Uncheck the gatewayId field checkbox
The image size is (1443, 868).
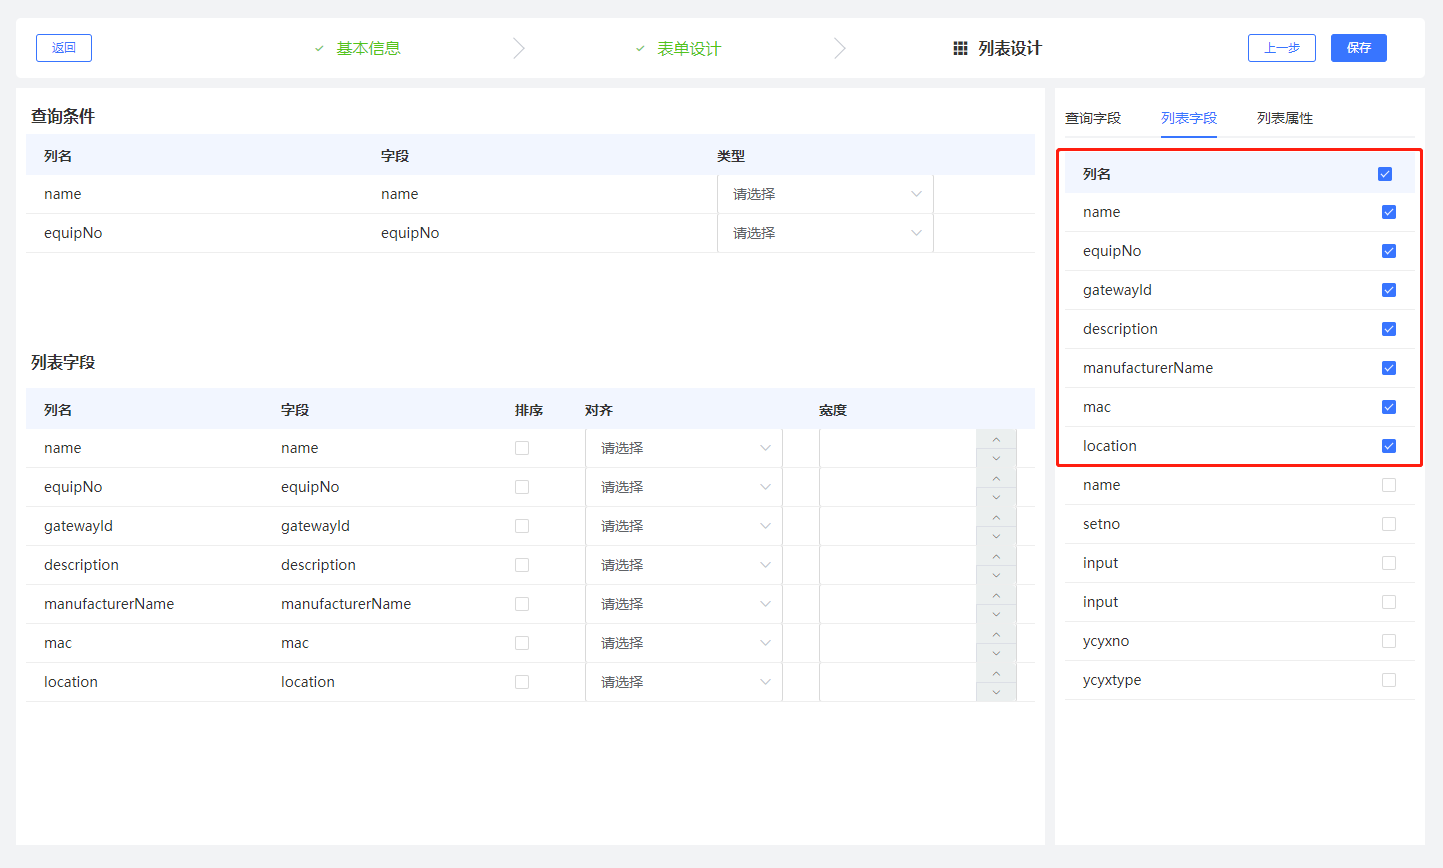(x=1388, y=290)
